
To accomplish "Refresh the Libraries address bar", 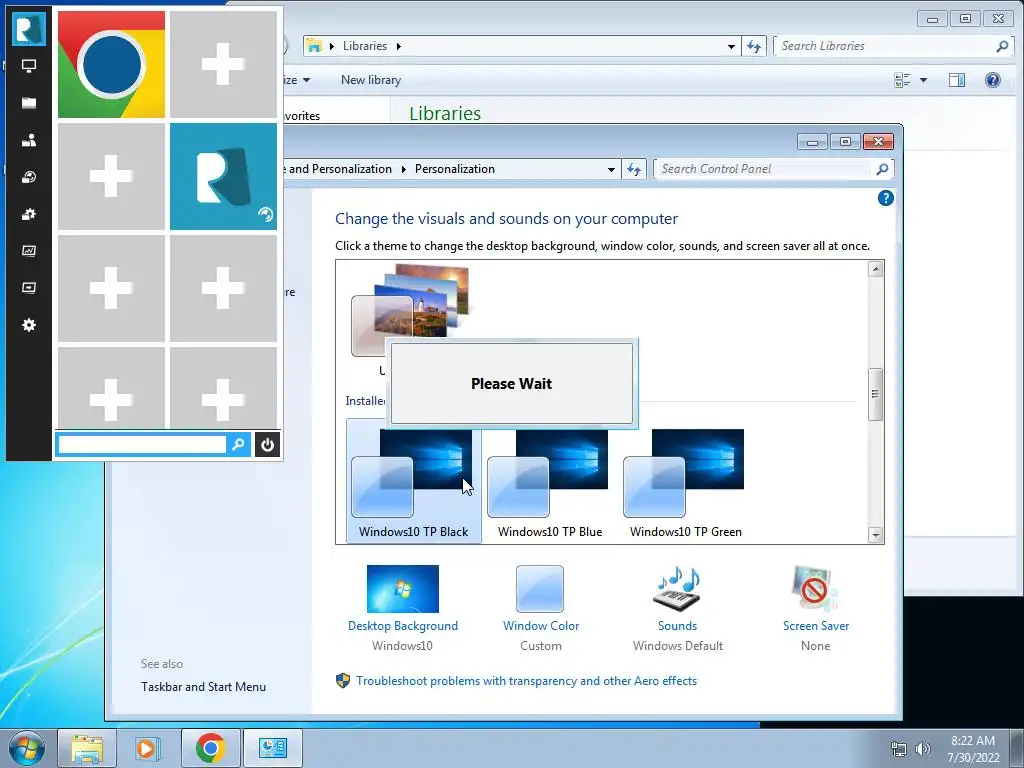I will [x=754, y=46].
